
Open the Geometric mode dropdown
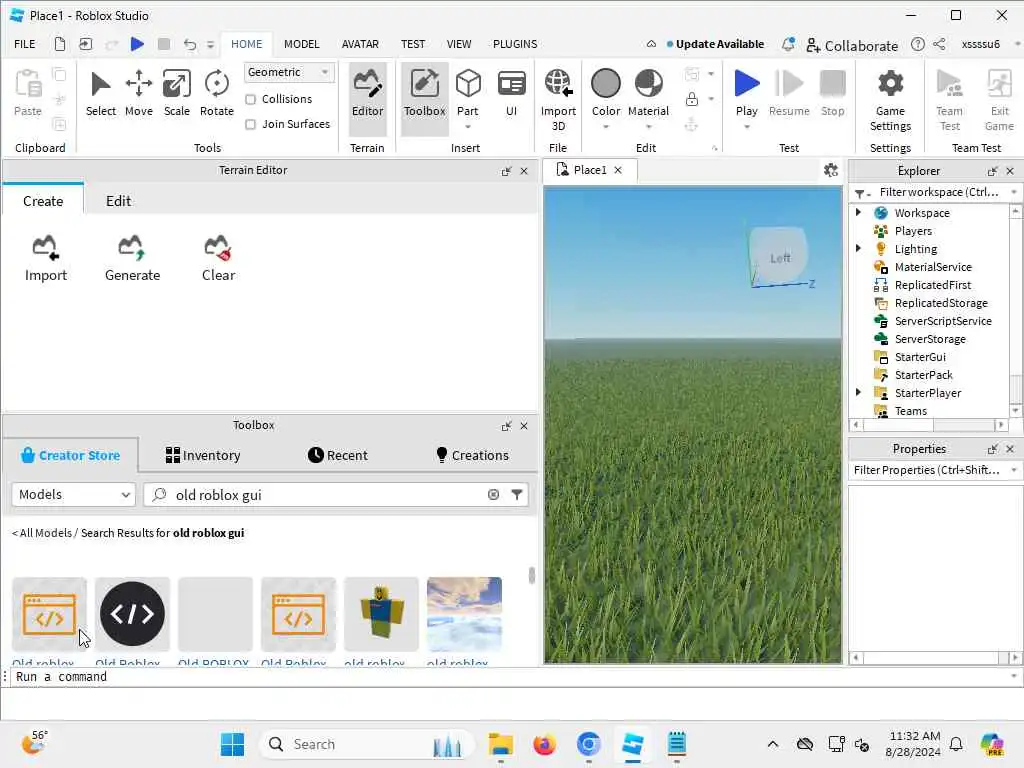click(x=289, y=72)
